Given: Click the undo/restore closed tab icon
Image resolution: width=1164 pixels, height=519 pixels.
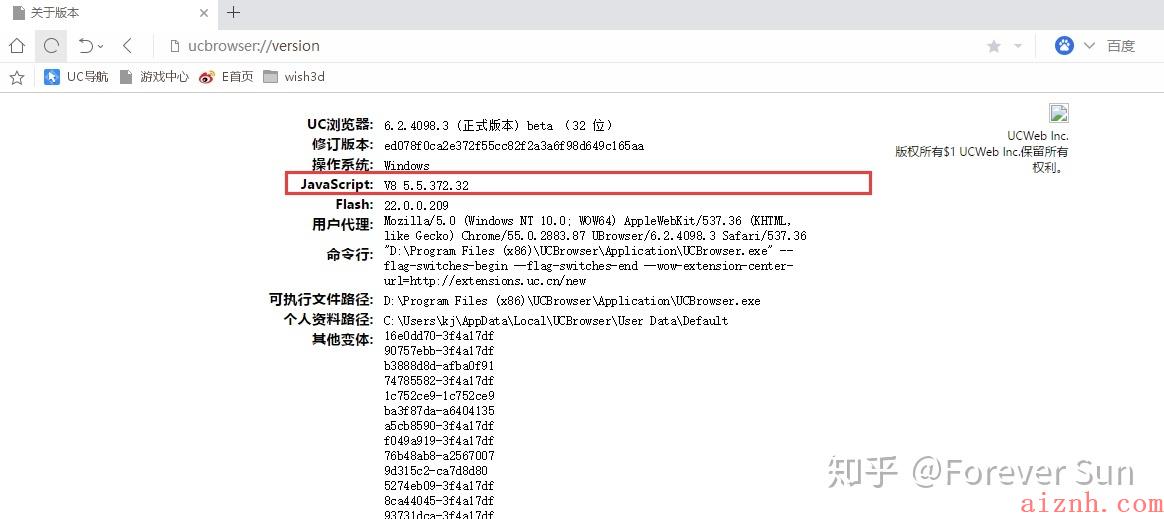Looking at the screenshot, I should click(86, 46).
